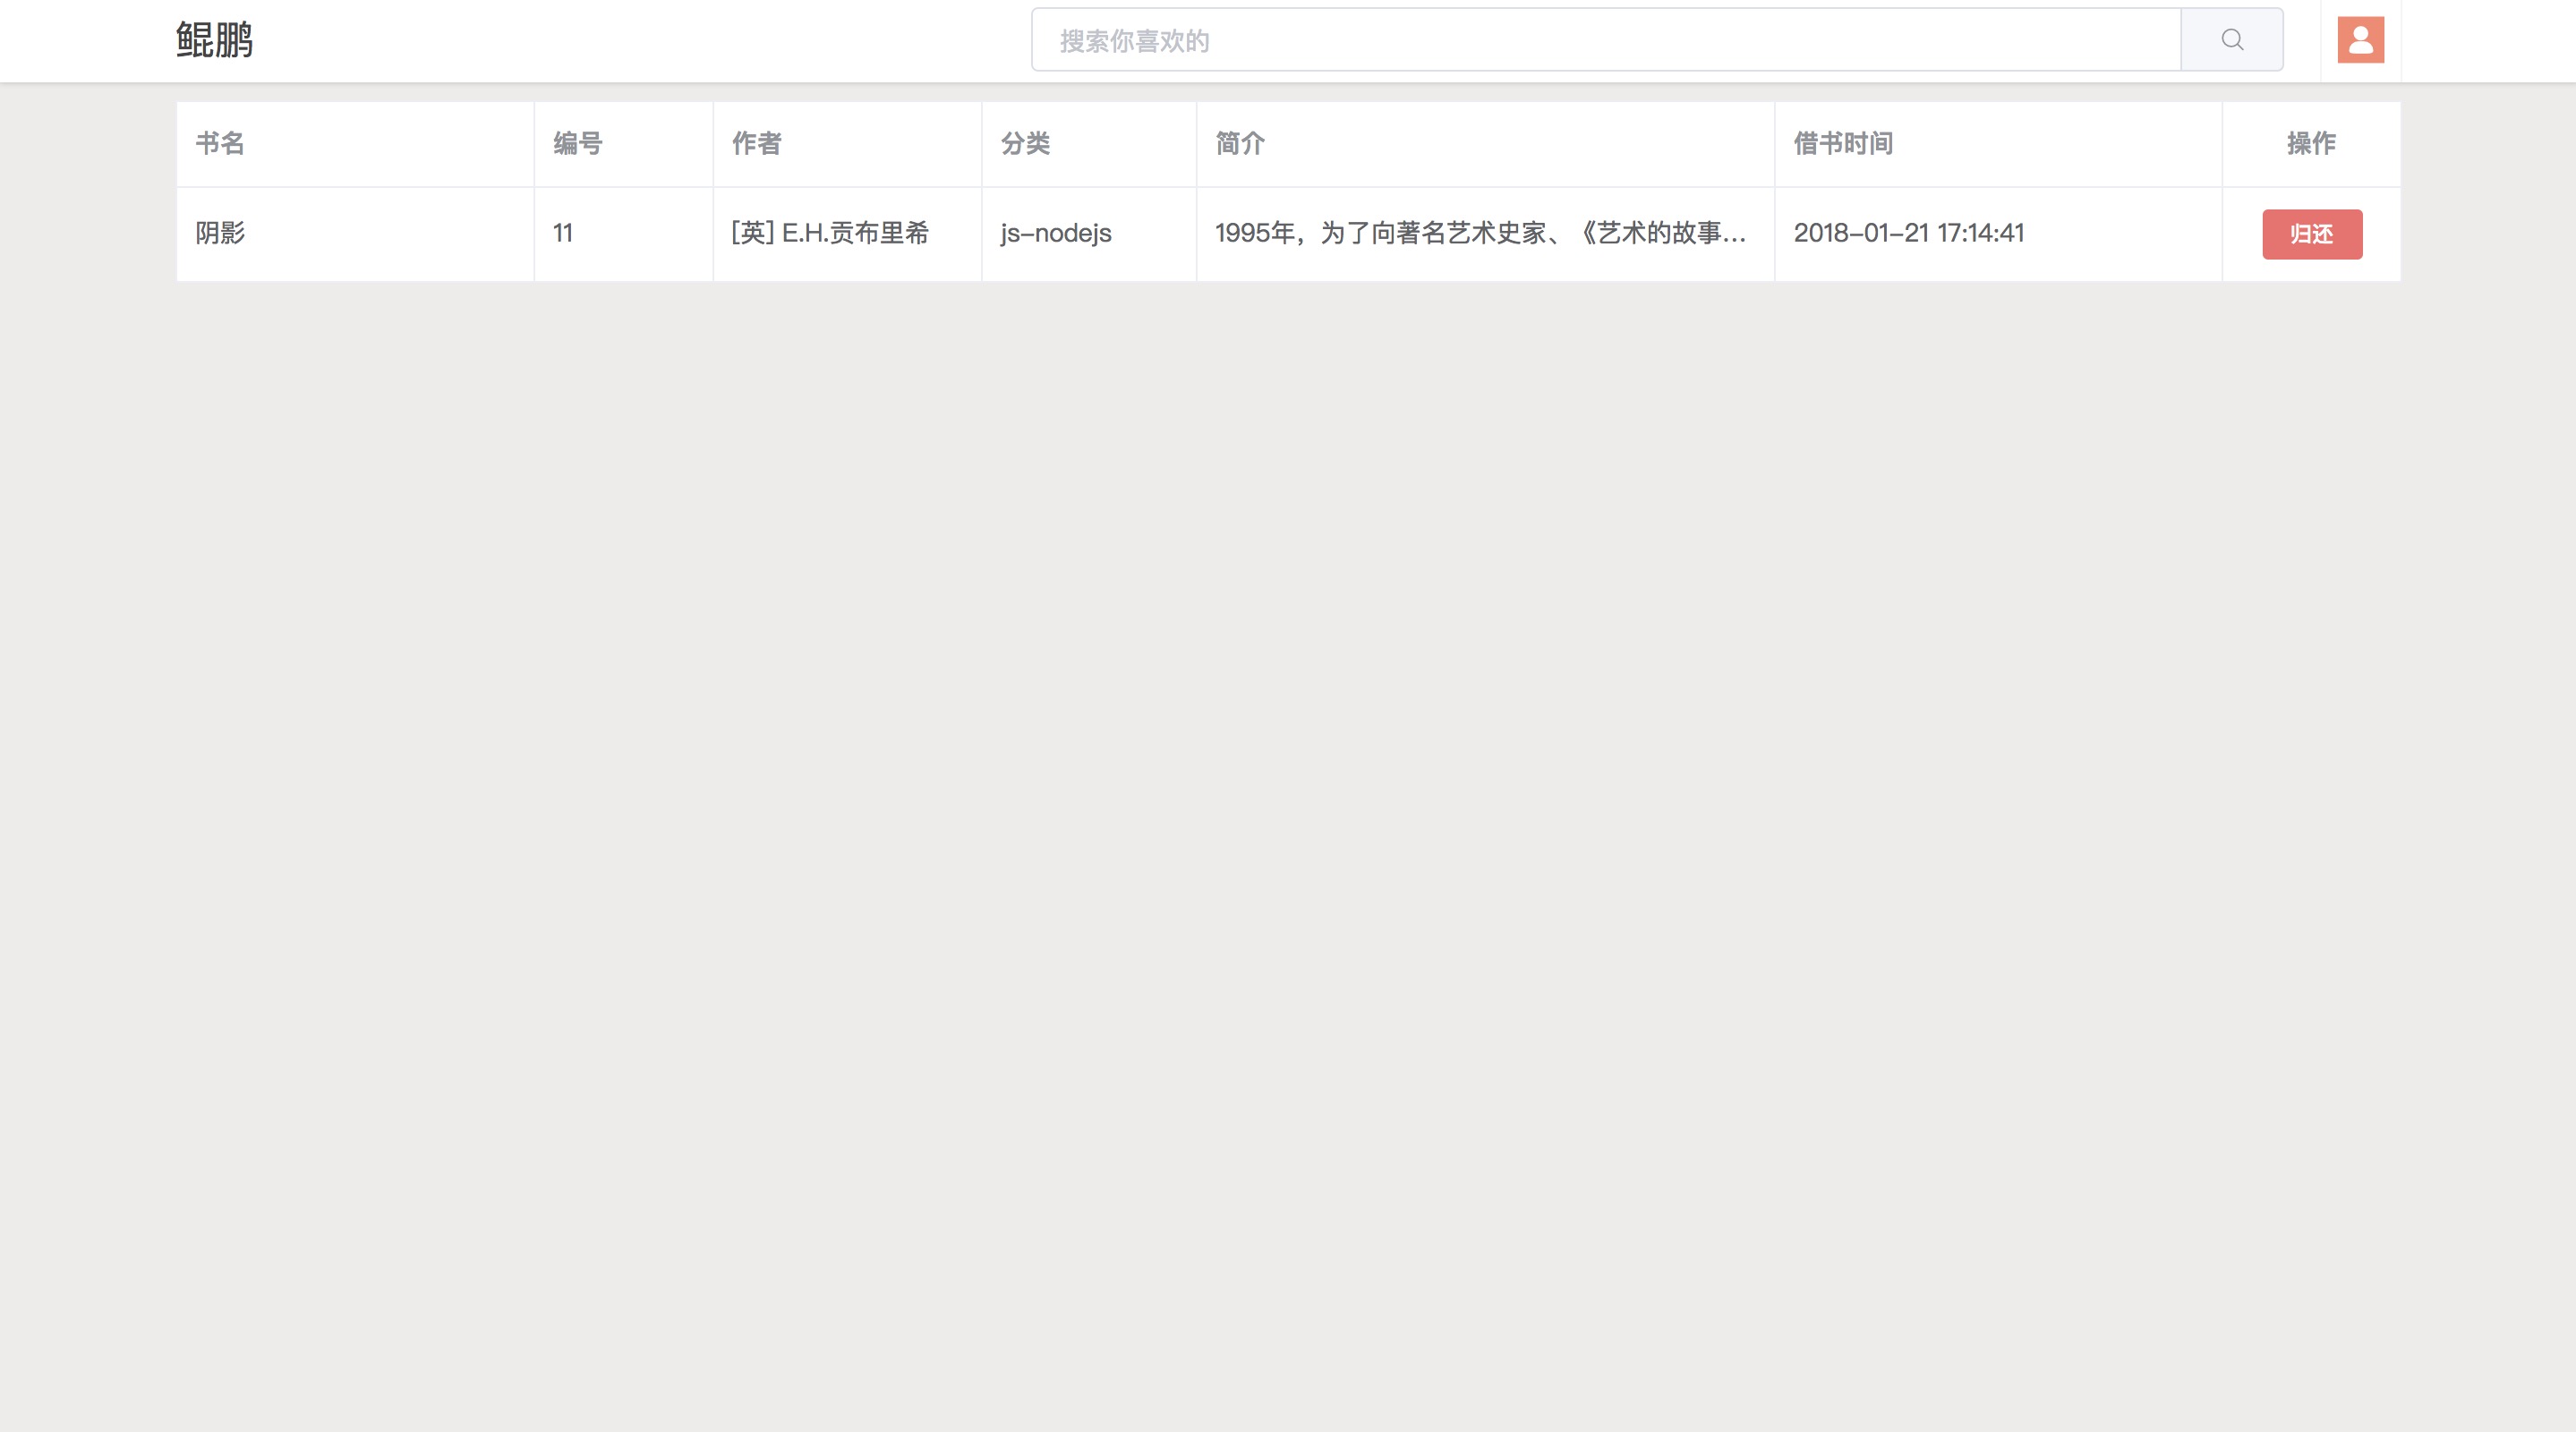The width and height of the screenshot is (2576, 1432).
Task: Select the 作者 column header
Action: 756,144
